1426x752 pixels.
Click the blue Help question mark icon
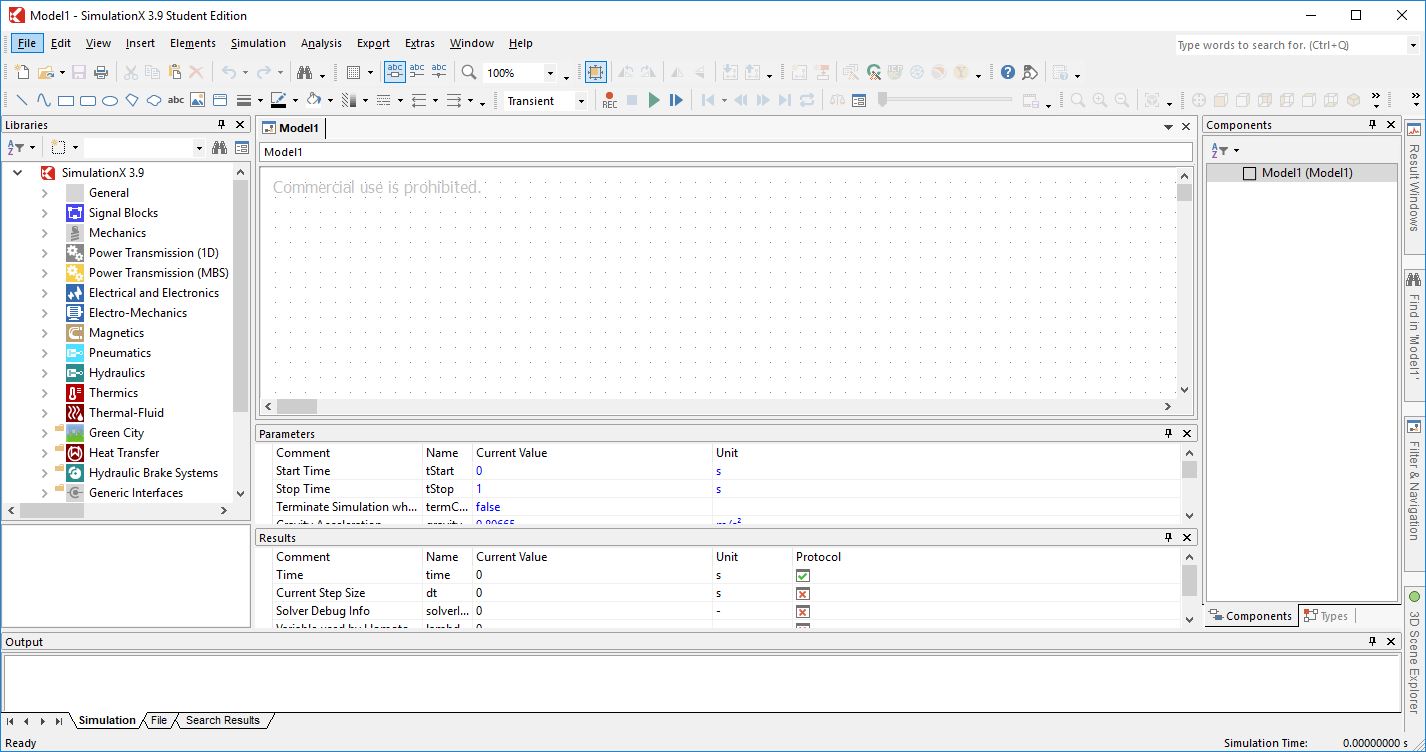[1008, 72]
